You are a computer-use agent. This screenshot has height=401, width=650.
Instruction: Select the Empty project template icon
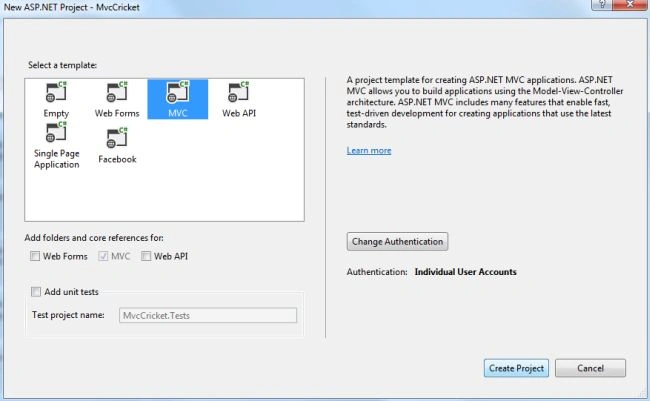(x=56, y=92)
